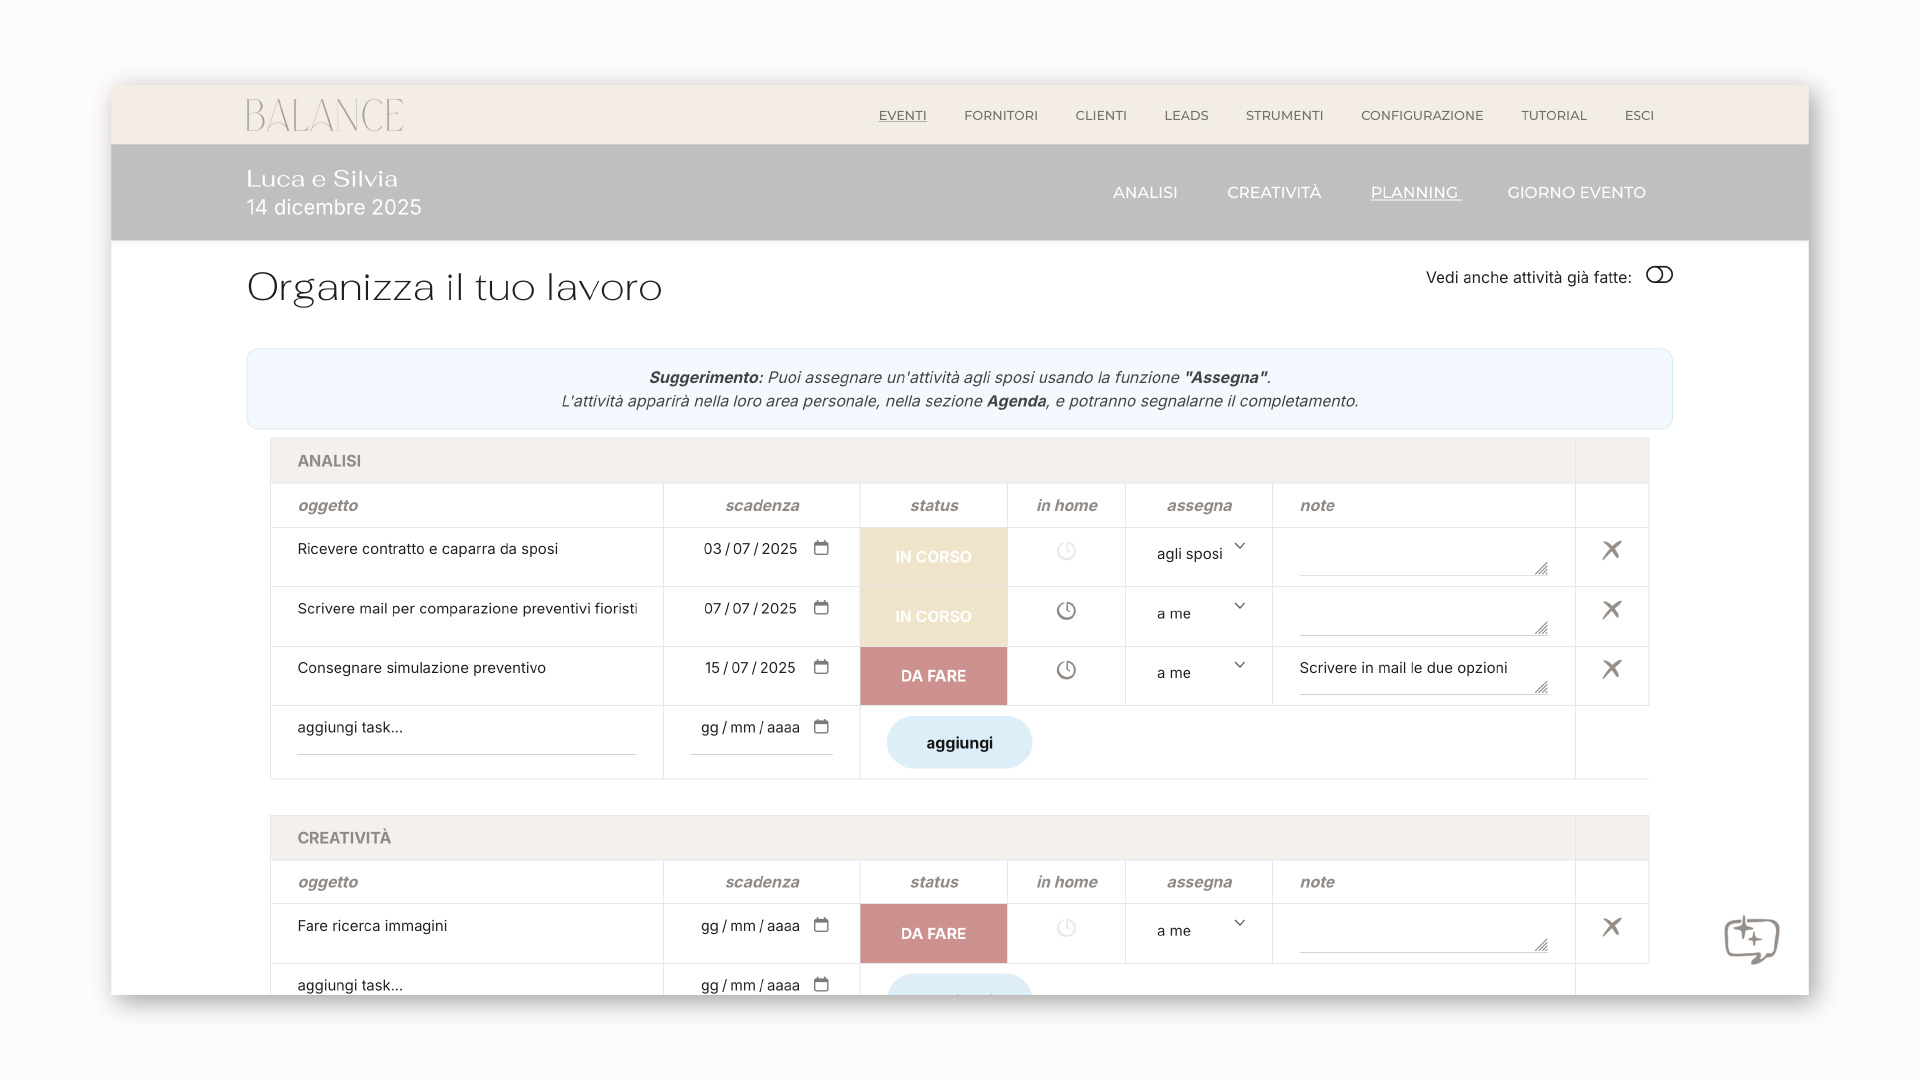Delete the 'Scrivere mail per comparazione' task

pos(1611,610)
